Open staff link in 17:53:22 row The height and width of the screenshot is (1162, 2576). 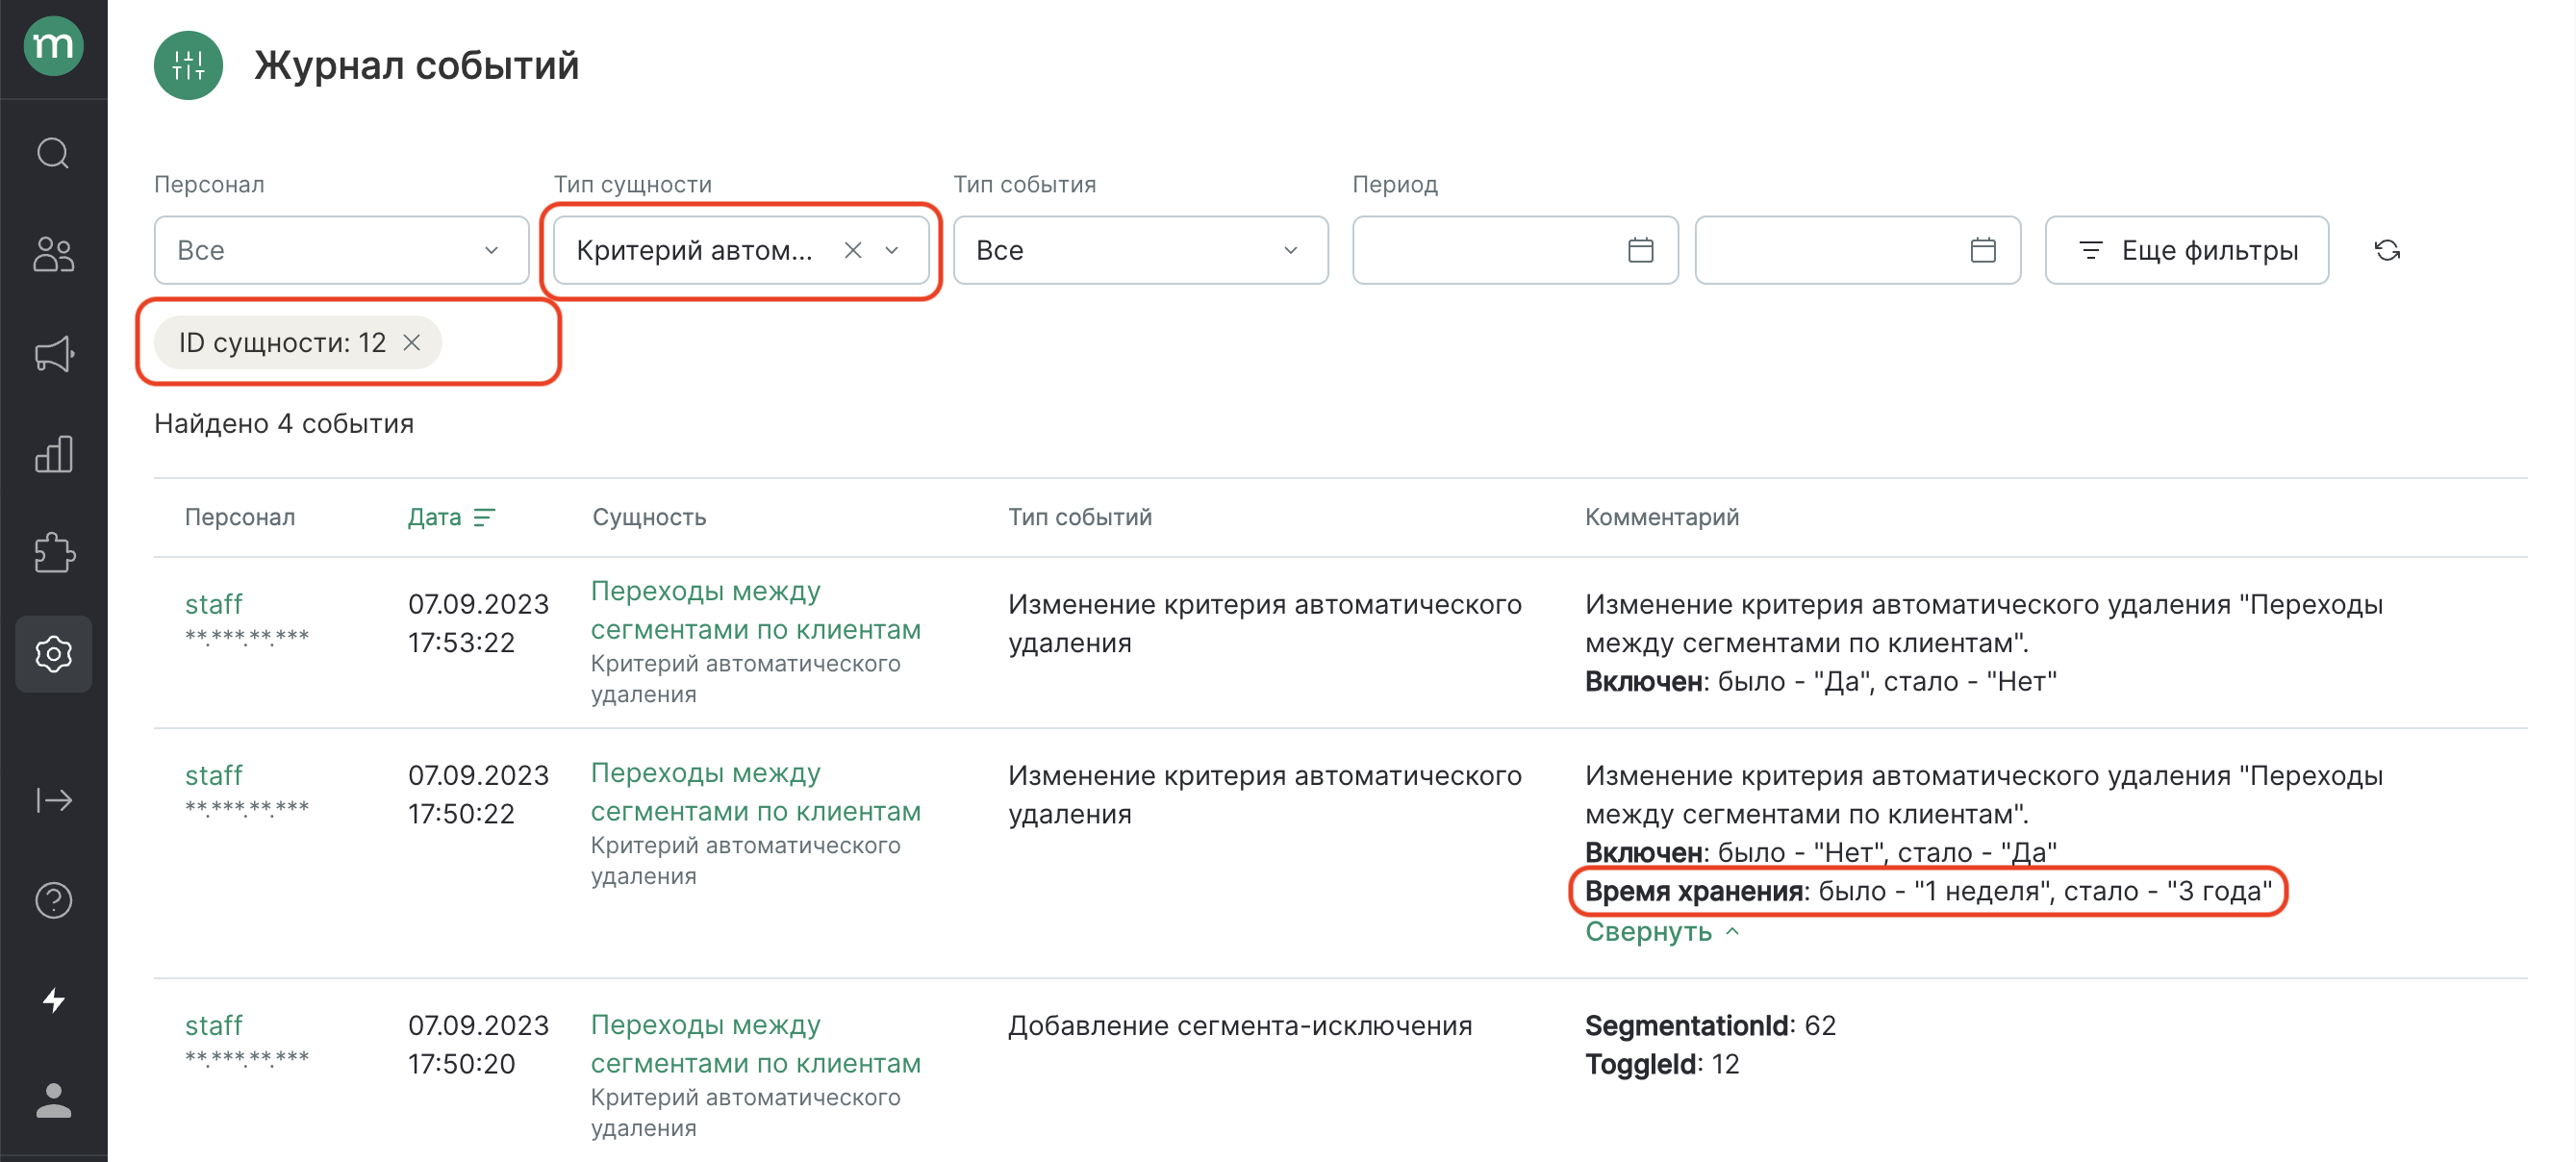pyautogui.click(x=214, y=604)
